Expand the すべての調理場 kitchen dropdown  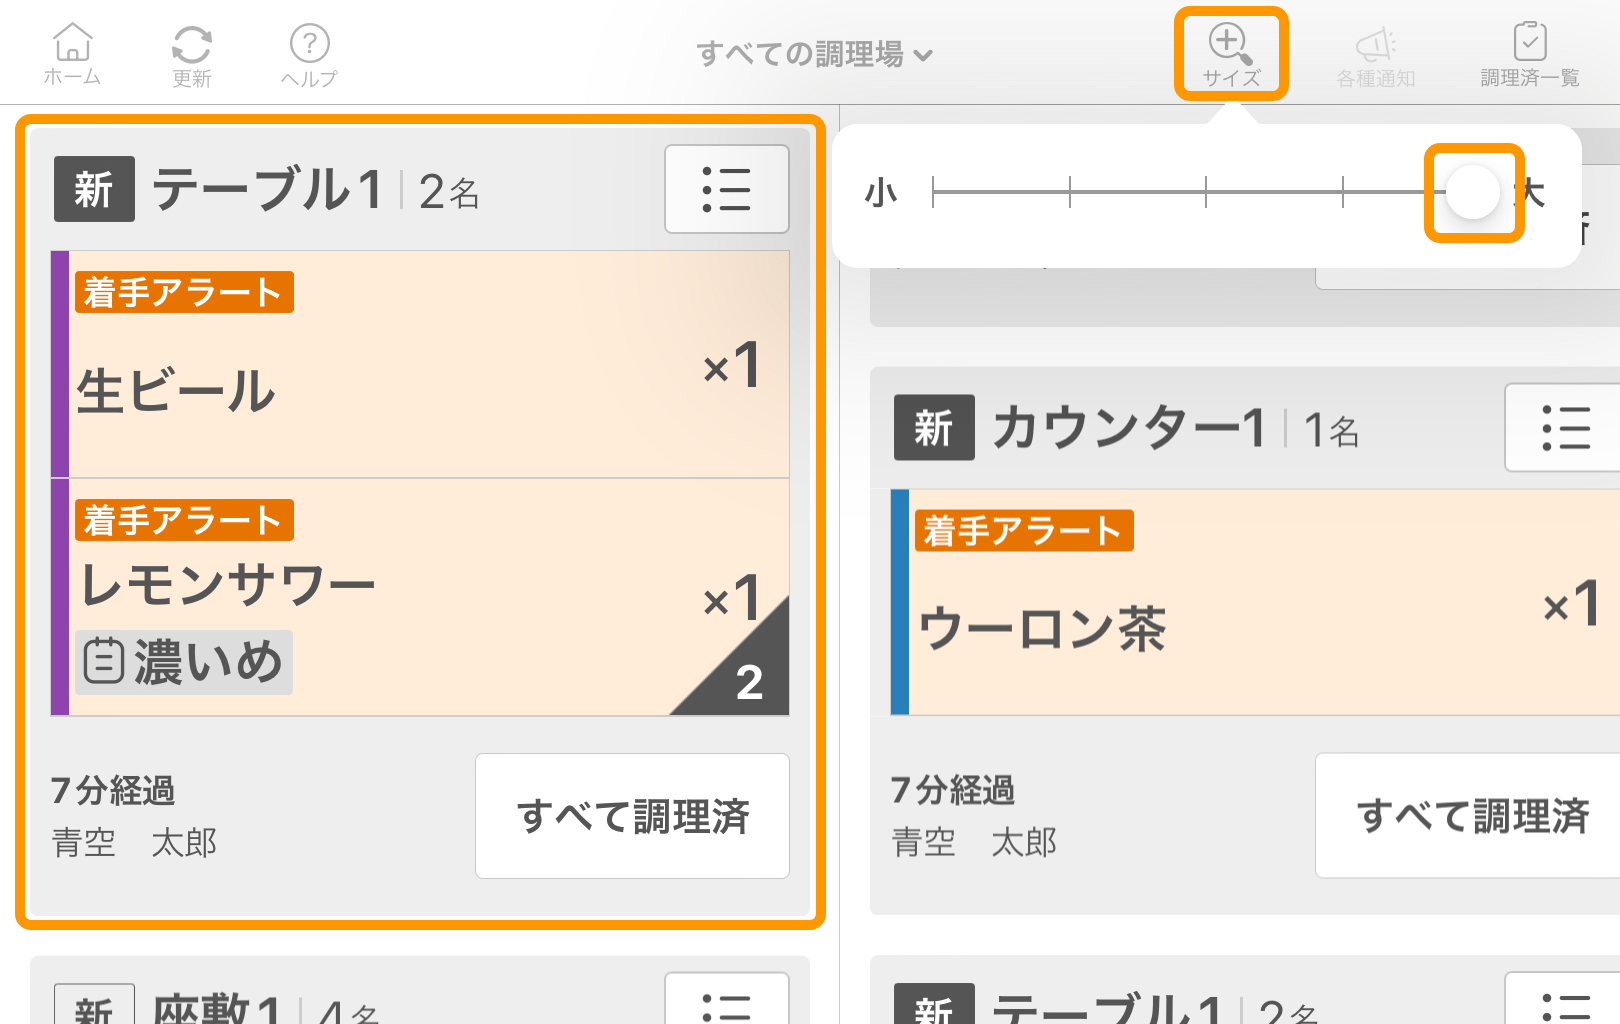click(814, 53)
